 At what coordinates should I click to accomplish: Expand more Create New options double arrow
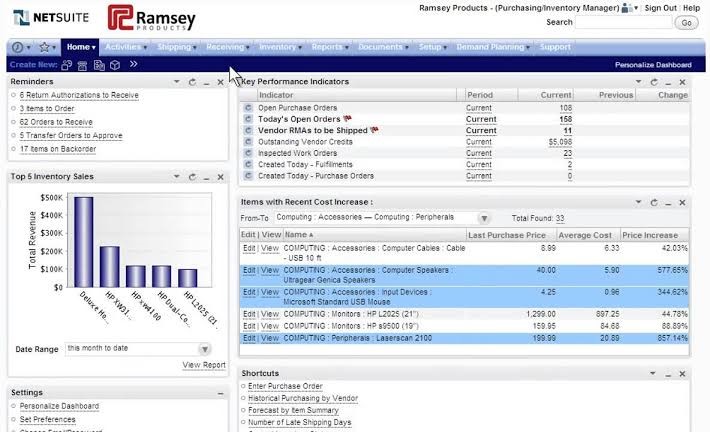coord(133,64)
